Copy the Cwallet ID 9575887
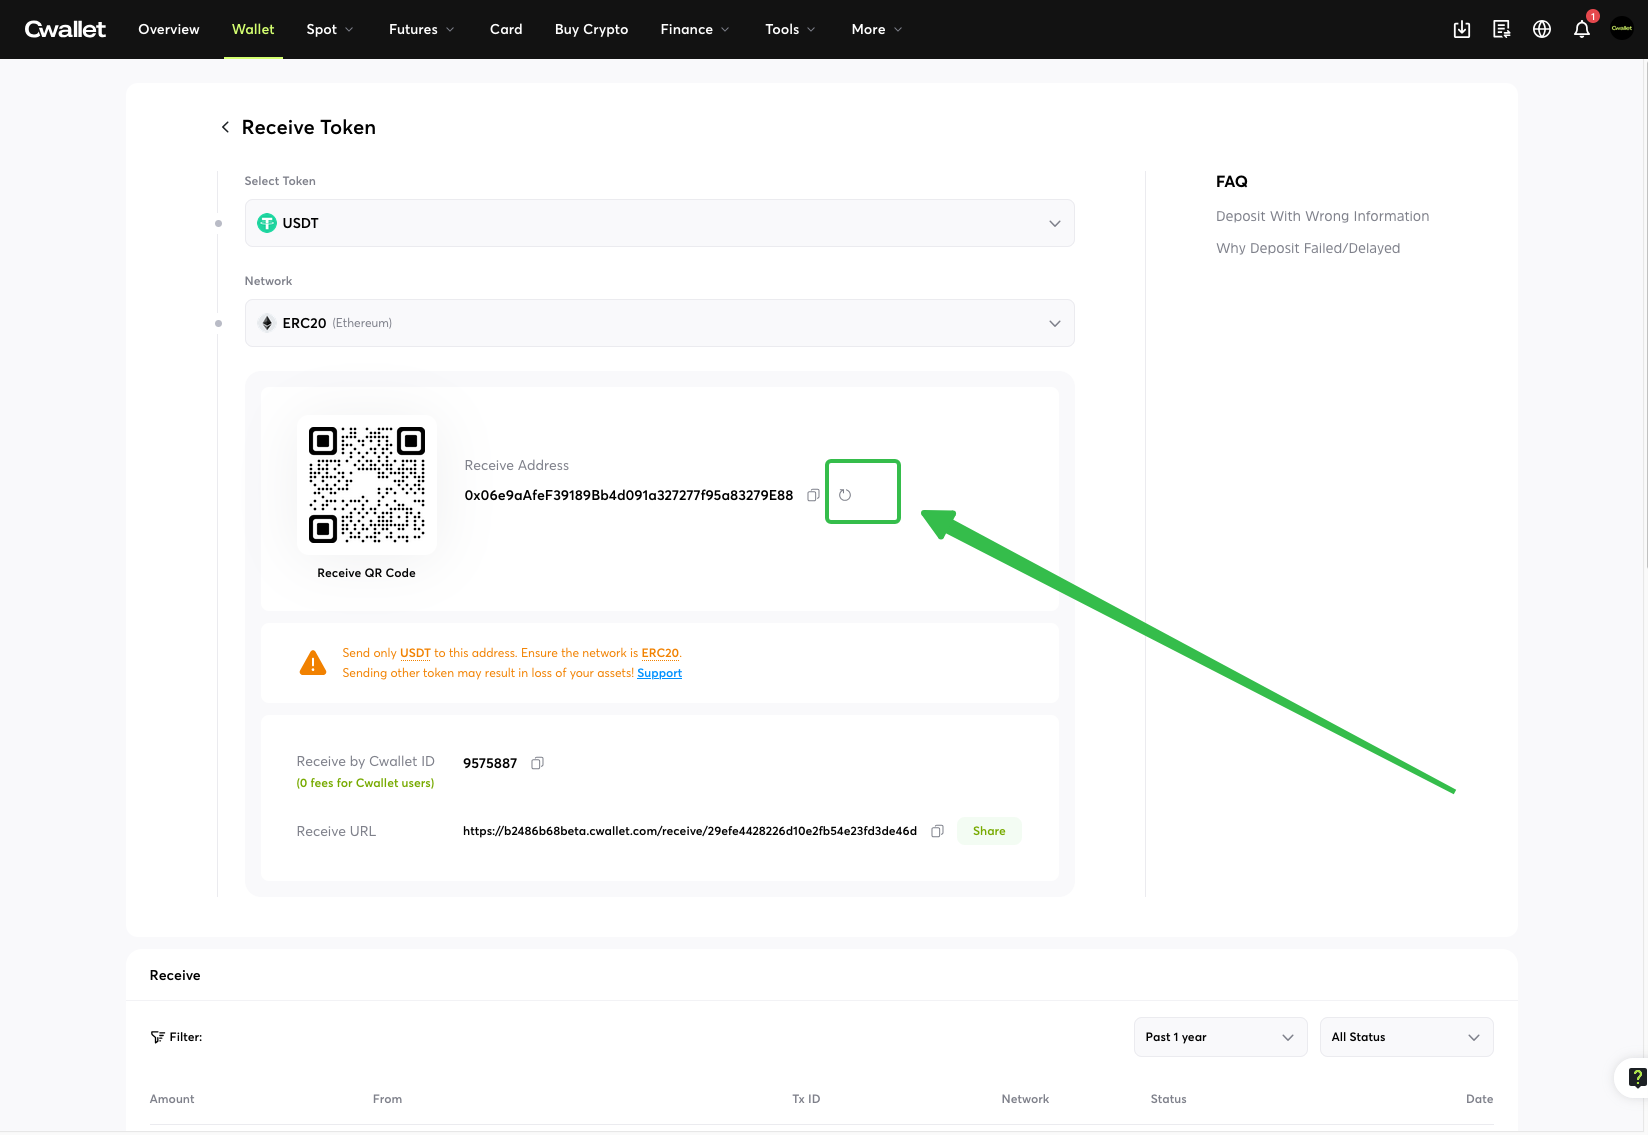Viewport: 1648px width, 1135px height. click(537, 763)
